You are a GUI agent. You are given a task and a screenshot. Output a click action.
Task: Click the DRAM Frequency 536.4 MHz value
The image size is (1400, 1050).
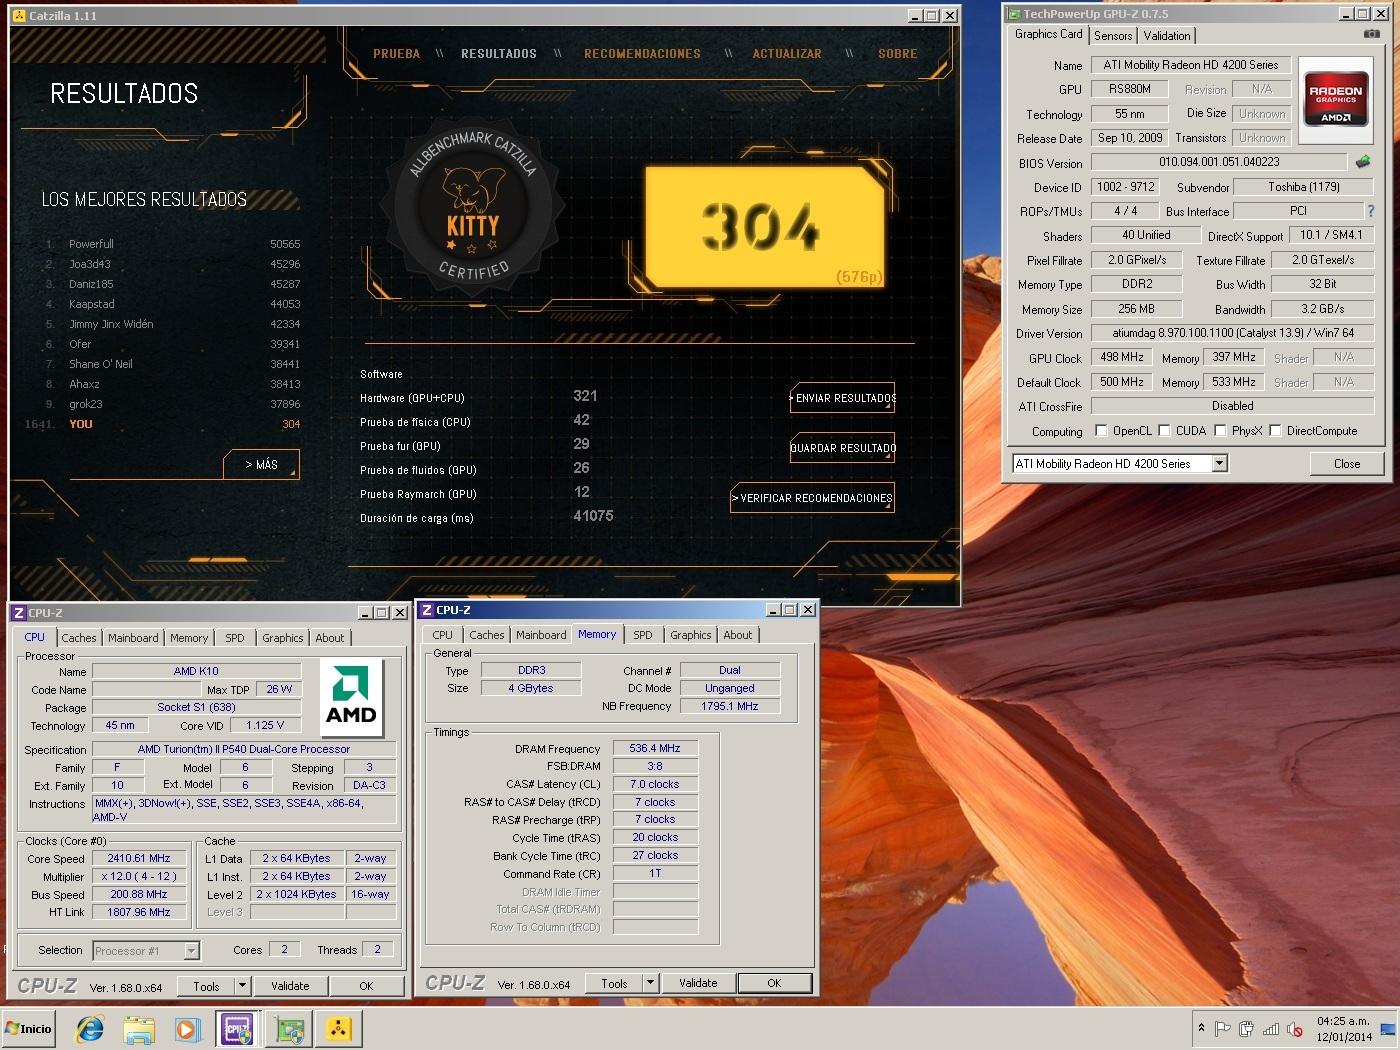655,748
